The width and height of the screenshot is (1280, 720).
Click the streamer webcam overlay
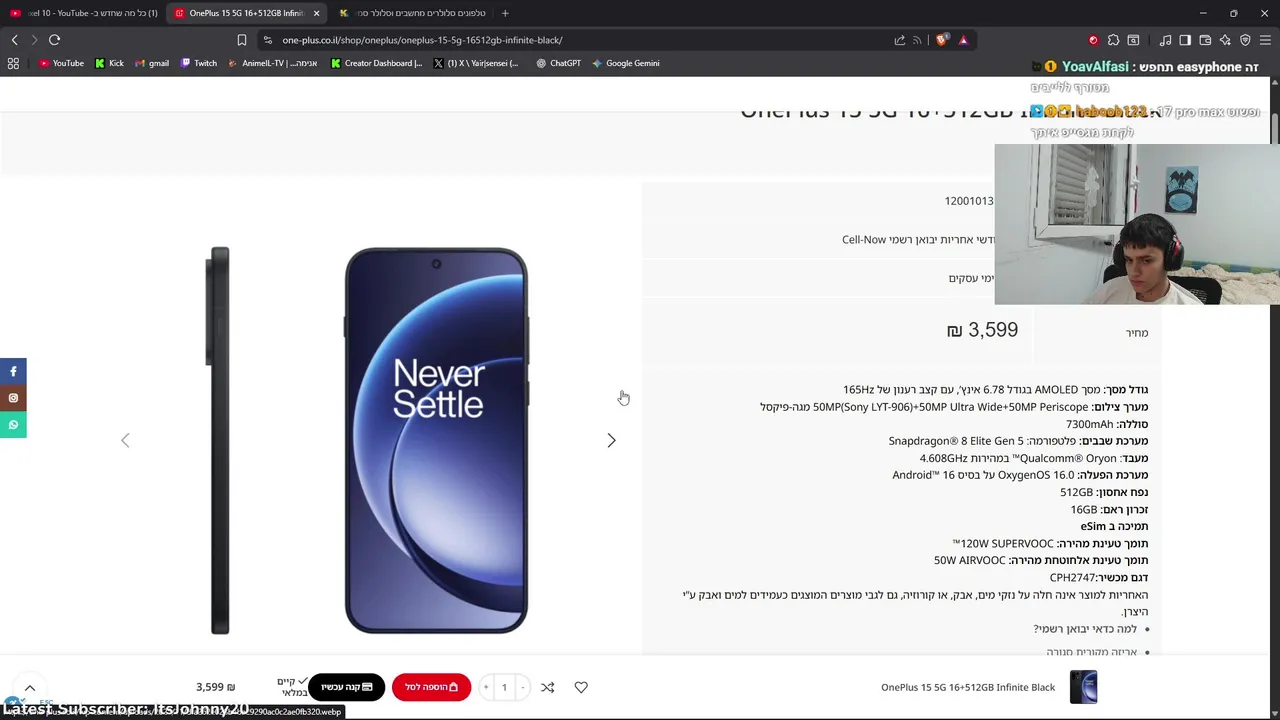[x=1137, y=224]
